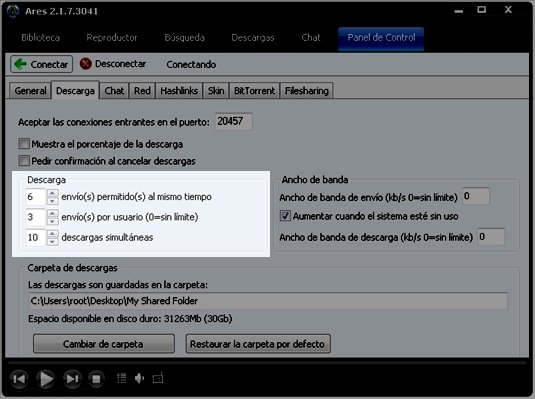Click the red Desconectar button
Screen dimensions: 535x399
click(x=113, y=64)
